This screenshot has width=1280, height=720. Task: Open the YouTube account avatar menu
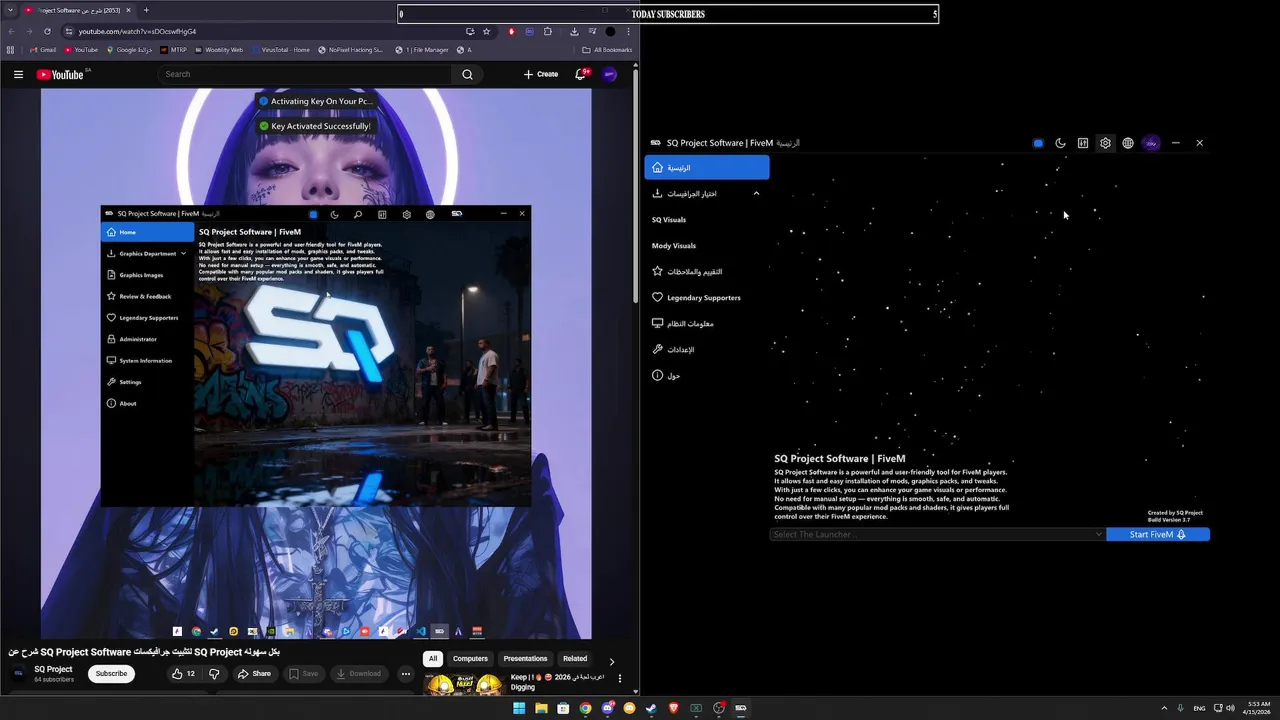610,74
